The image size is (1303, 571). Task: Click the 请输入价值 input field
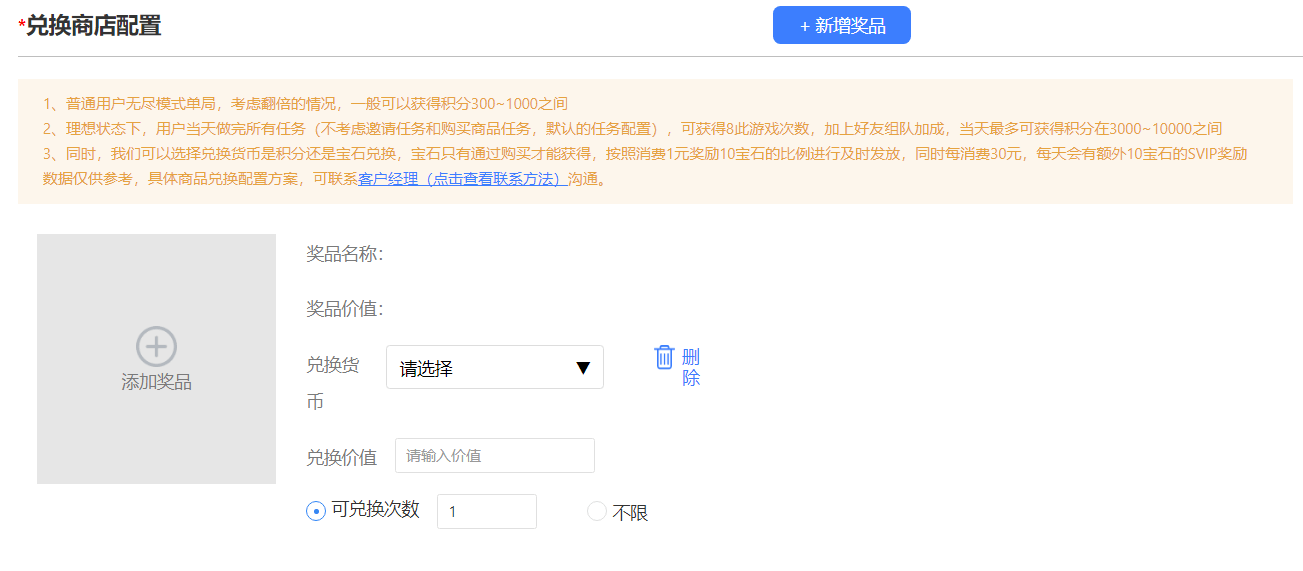click(495, 455)
